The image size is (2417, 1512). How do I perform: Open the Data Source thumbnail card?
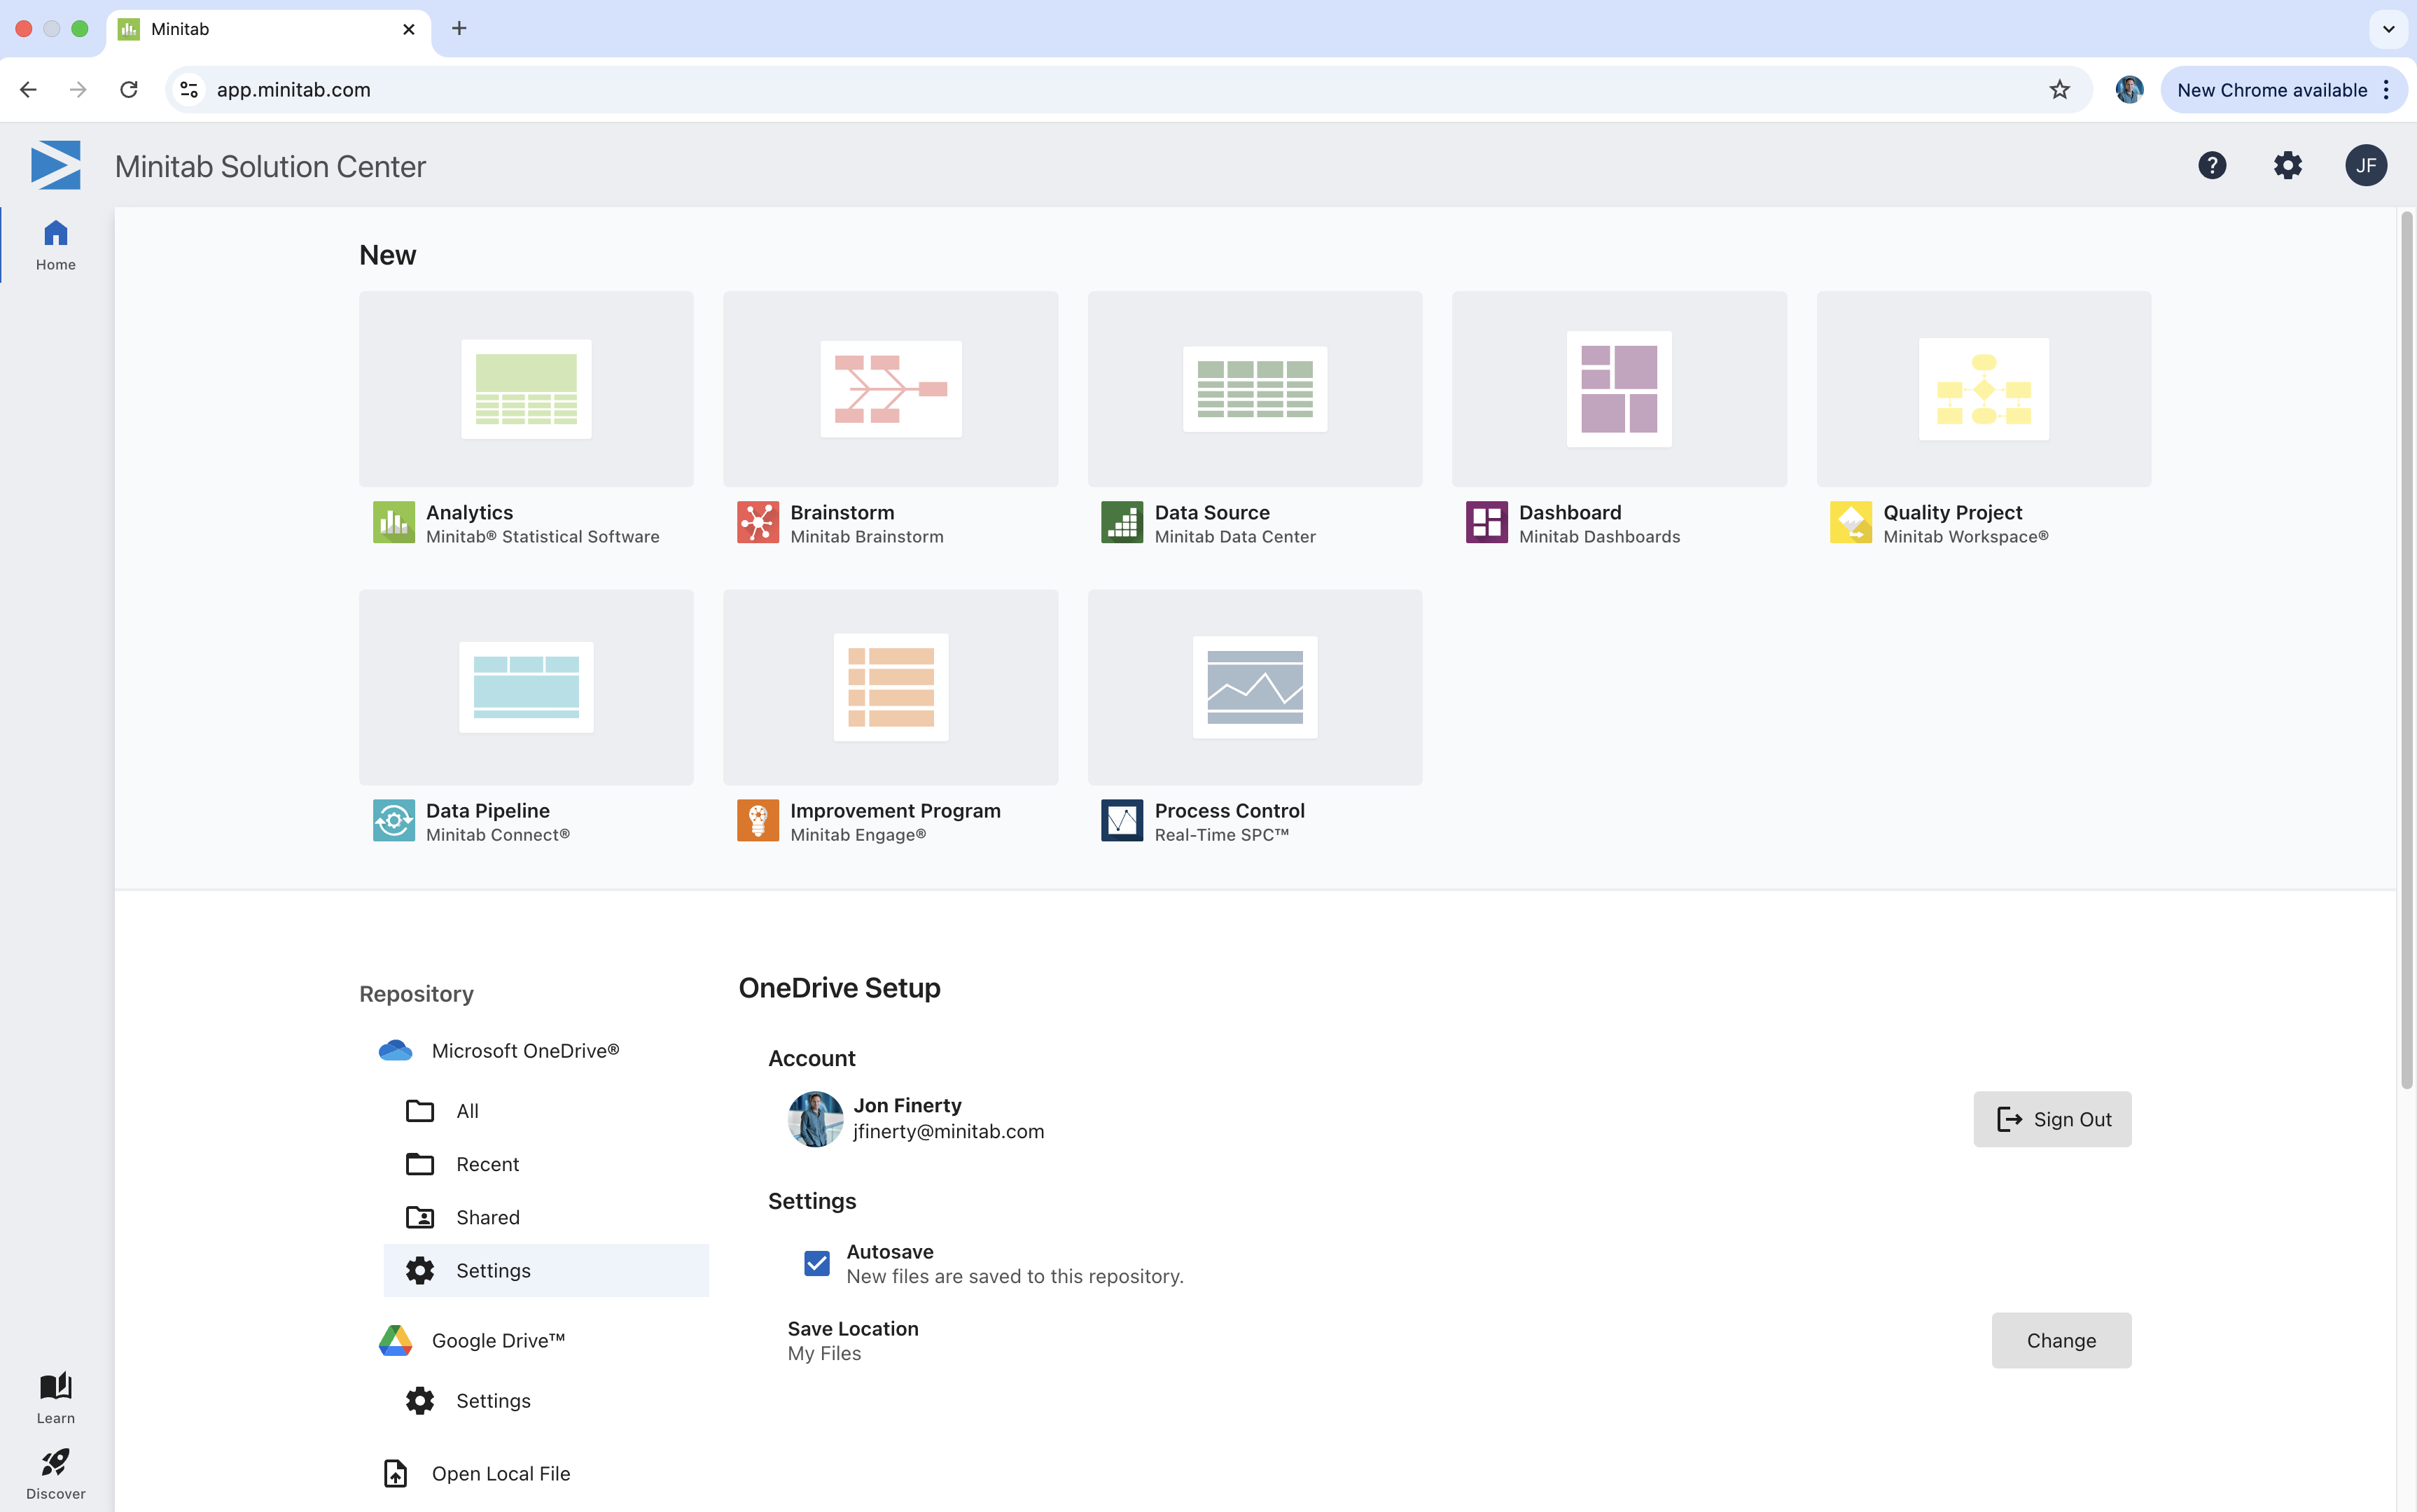(1255, 389)
